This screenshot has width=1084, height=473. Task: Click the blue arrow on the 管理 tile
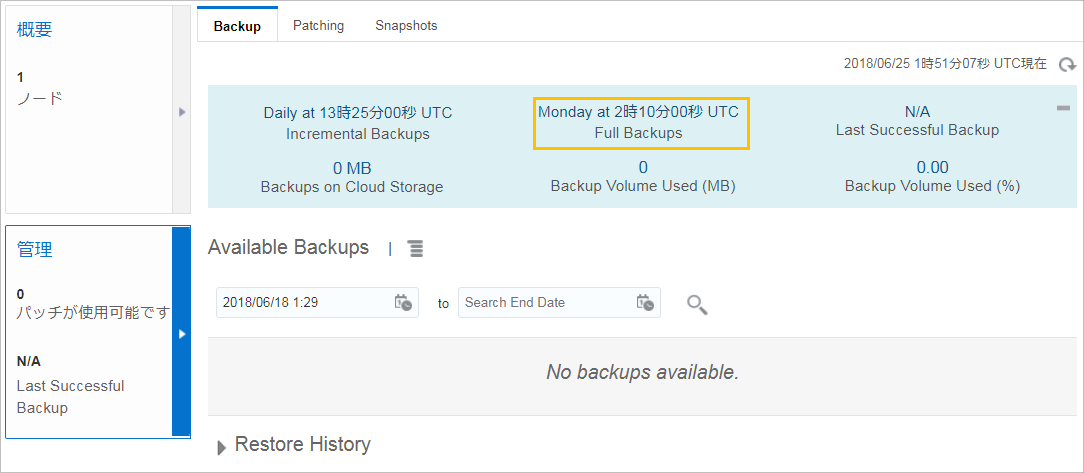182,333
